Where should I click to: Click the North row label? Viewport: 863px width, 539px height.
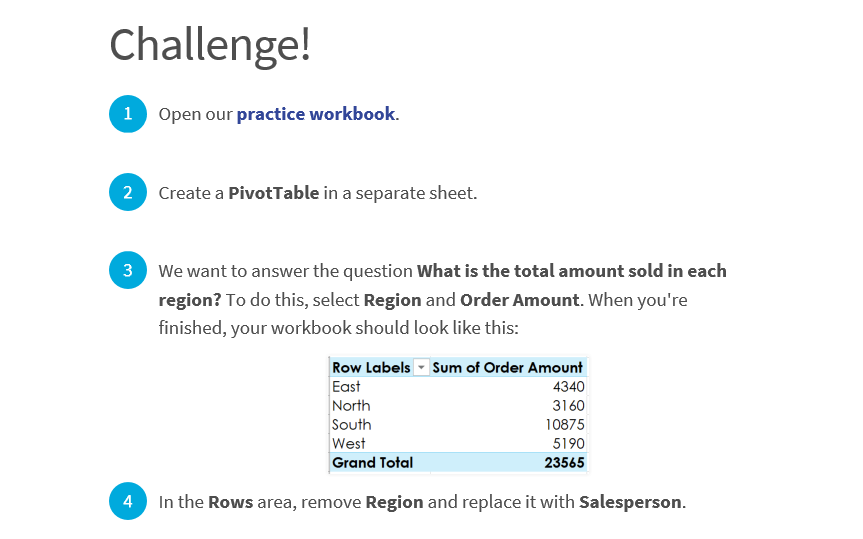point(351,406)
